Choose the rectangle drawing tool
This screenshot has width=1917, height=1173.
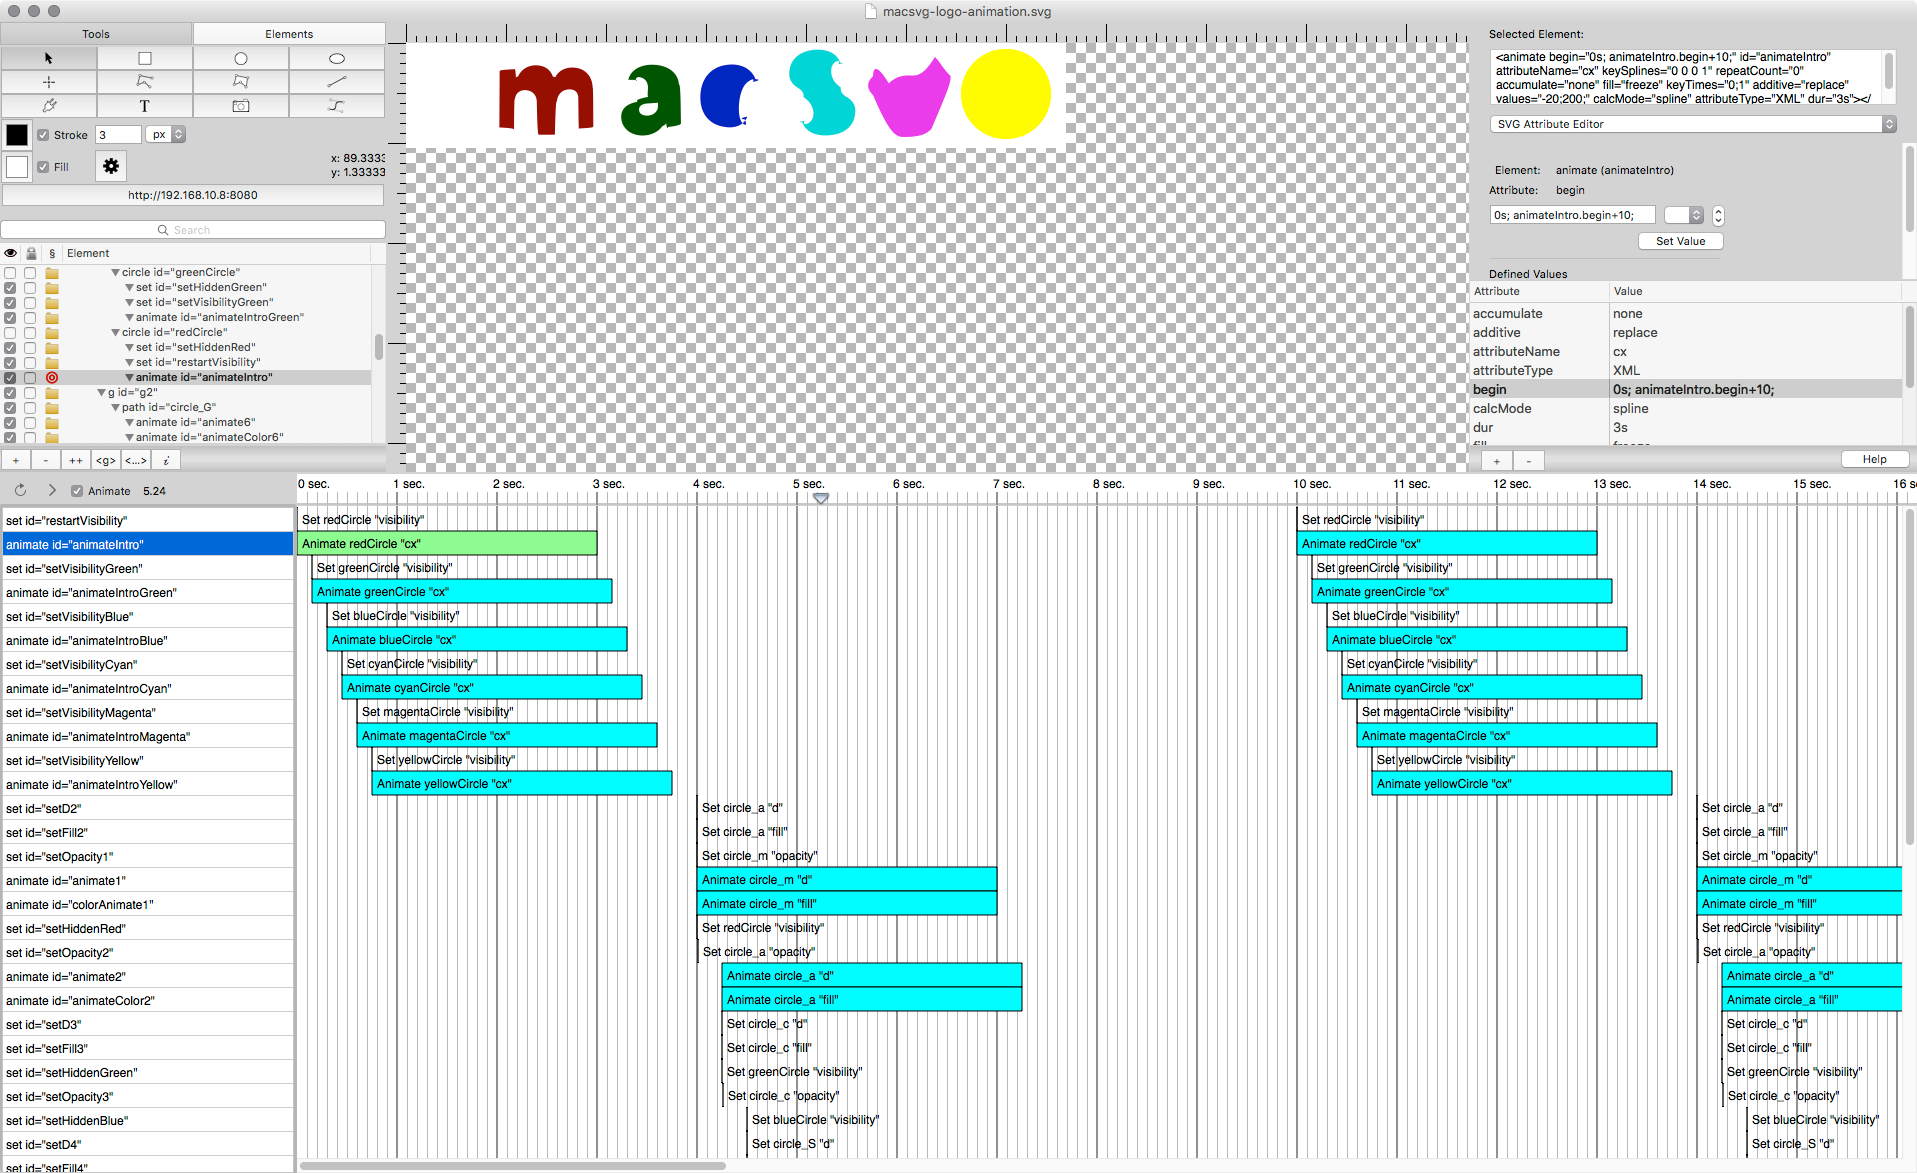[x=145, y=58]
